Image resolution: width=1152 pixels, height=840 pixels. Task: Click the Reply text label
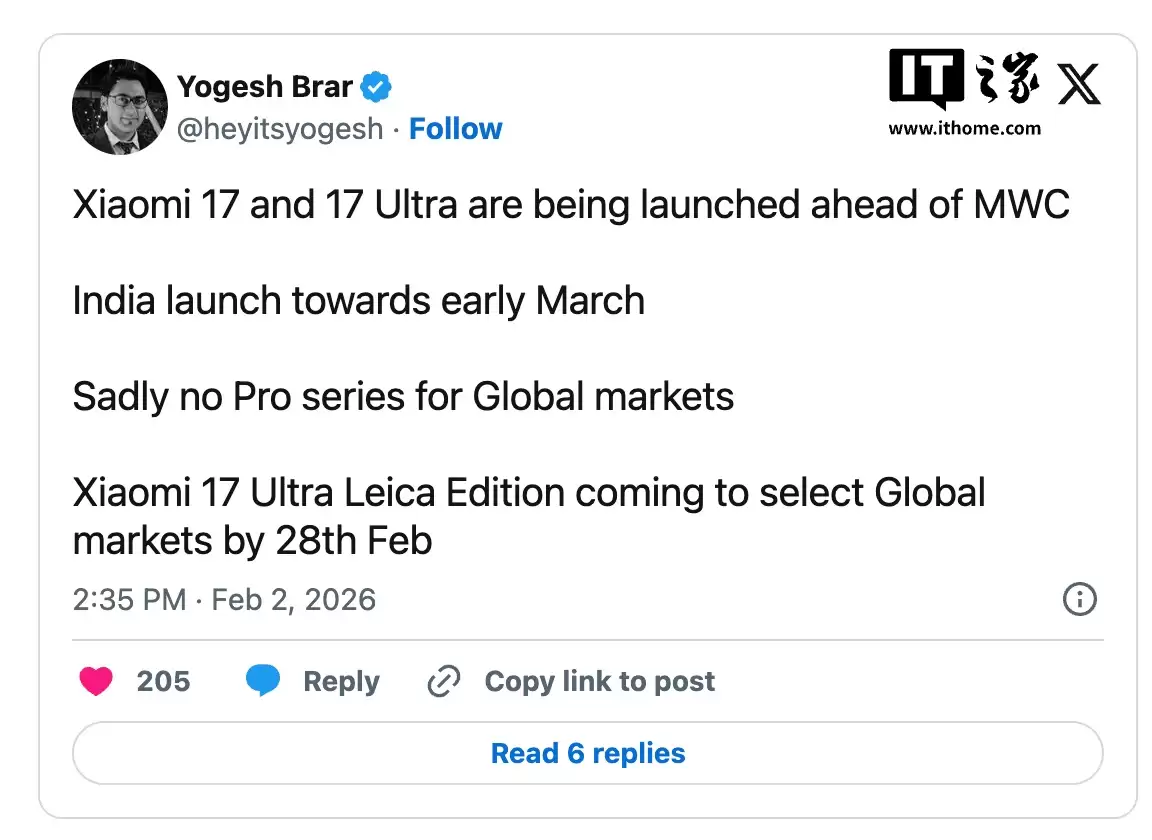[x=341, y=682]
